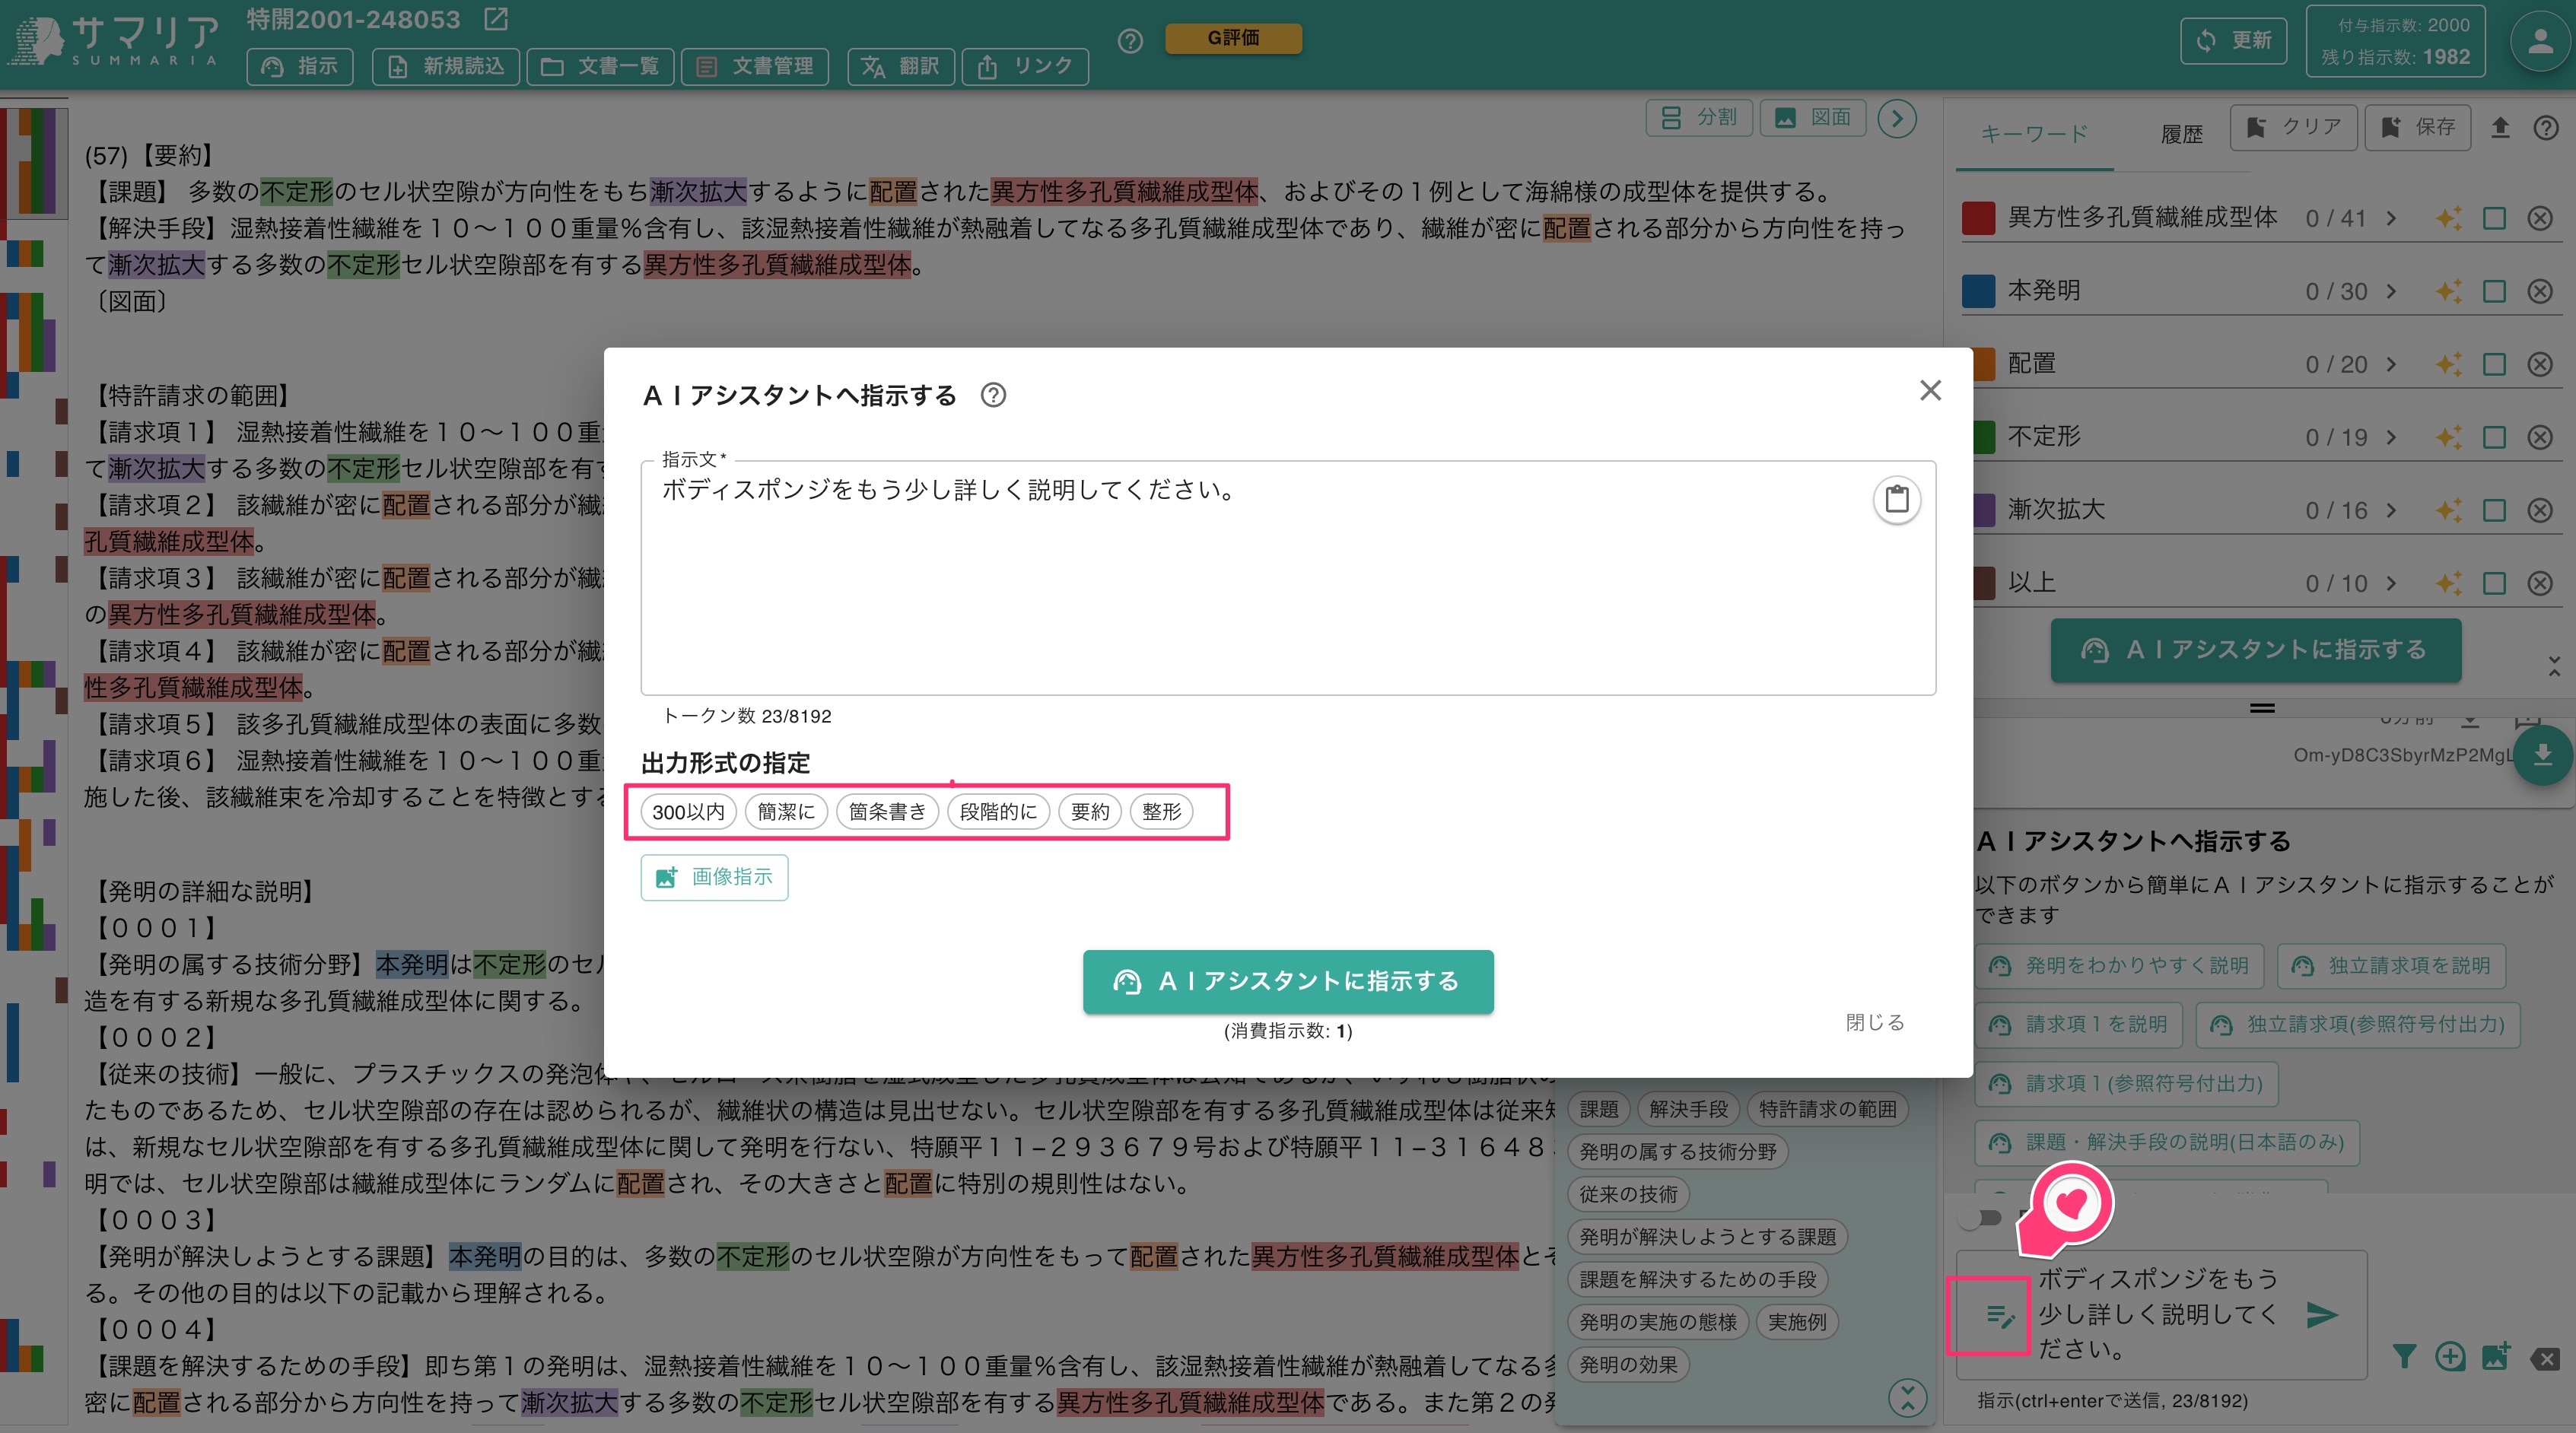Viewport: 2576px width, 1433px height.
Task: Click 閉じる to dismiss the dialog
Action: pyautogui.click(x=1874, y=1022)
